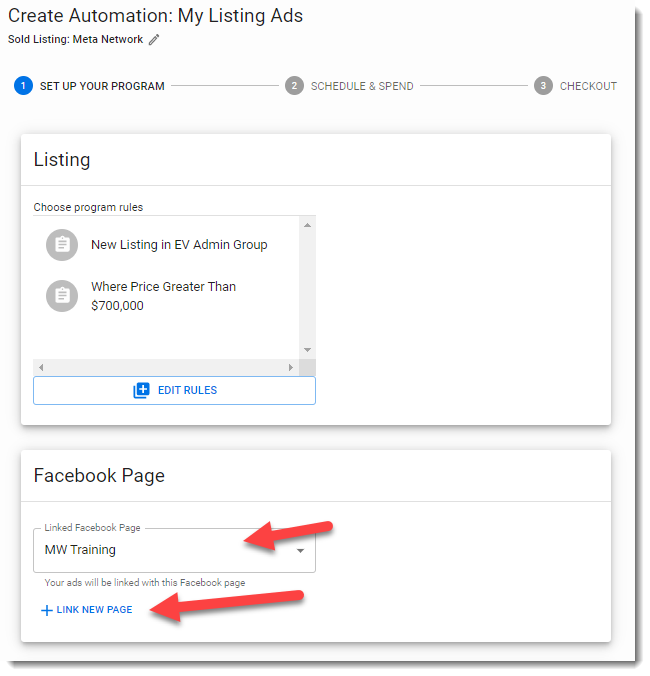The image size is (650, 676).
Task: Click the plus icon beside Link New Page
Action: [x=47, y=610]
